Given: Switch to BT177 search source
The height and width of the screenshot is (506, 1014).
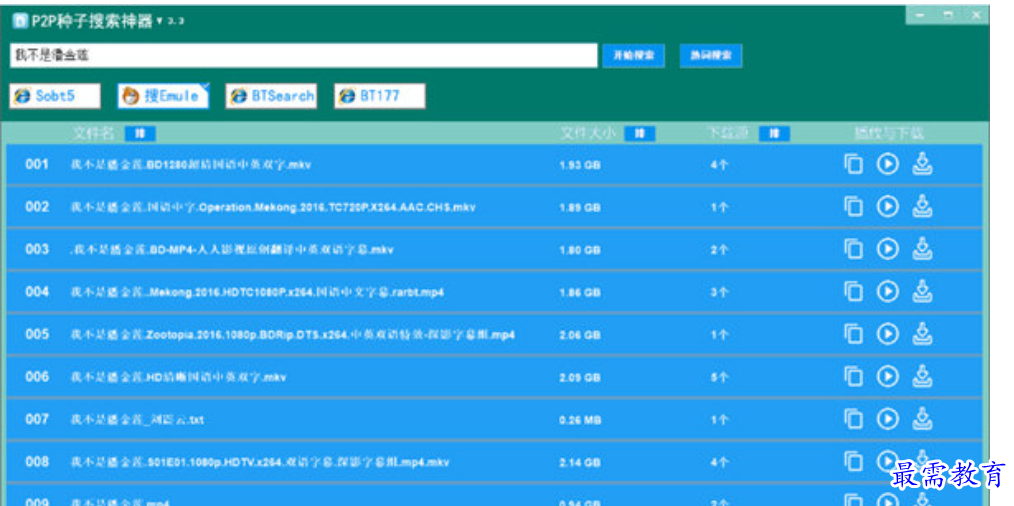Looking at the screenshot, I should [380, 96].
